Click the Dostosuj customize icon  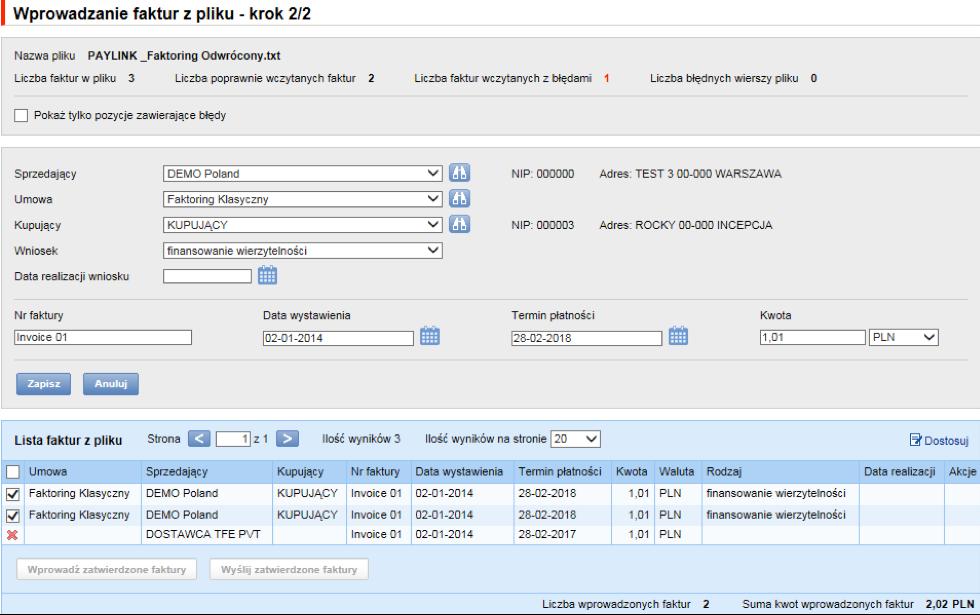(x=916, y=440)
